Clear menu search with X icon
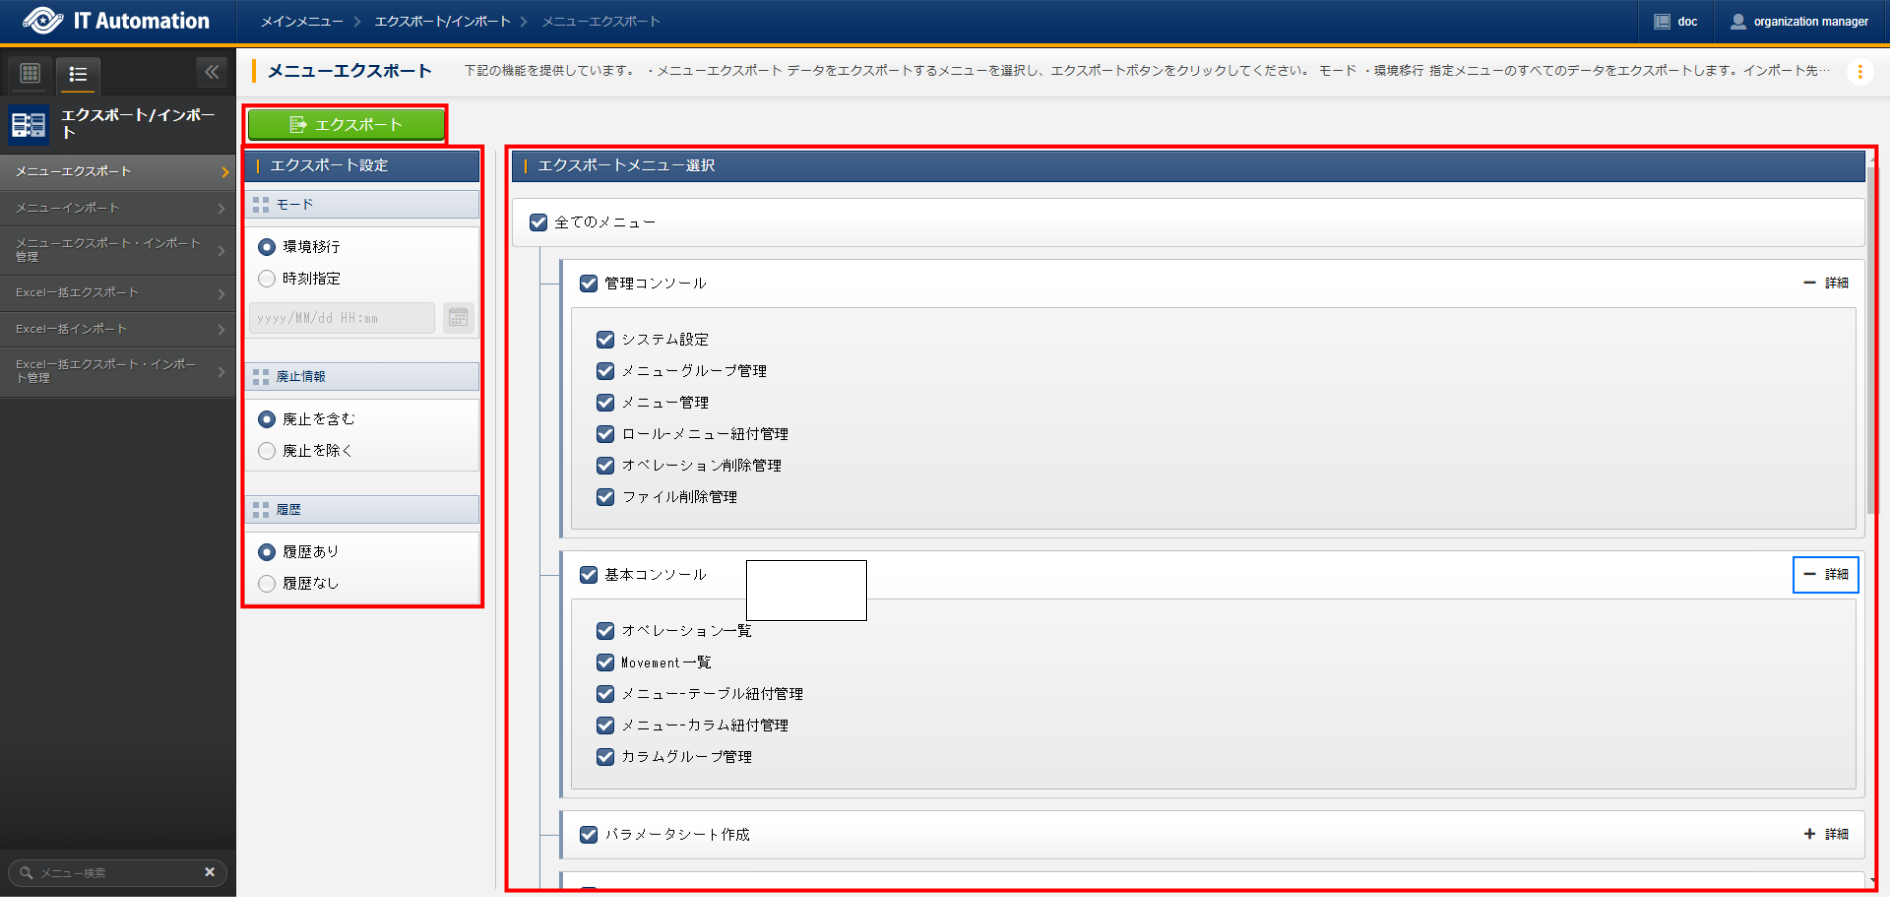This screenshot has height=898, width=1892. click(210, 872)
